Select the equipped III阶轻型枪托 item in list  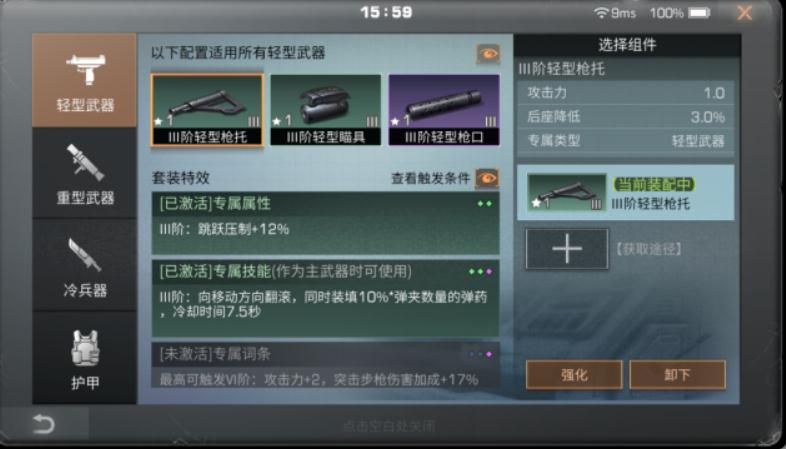pos(626,192)
